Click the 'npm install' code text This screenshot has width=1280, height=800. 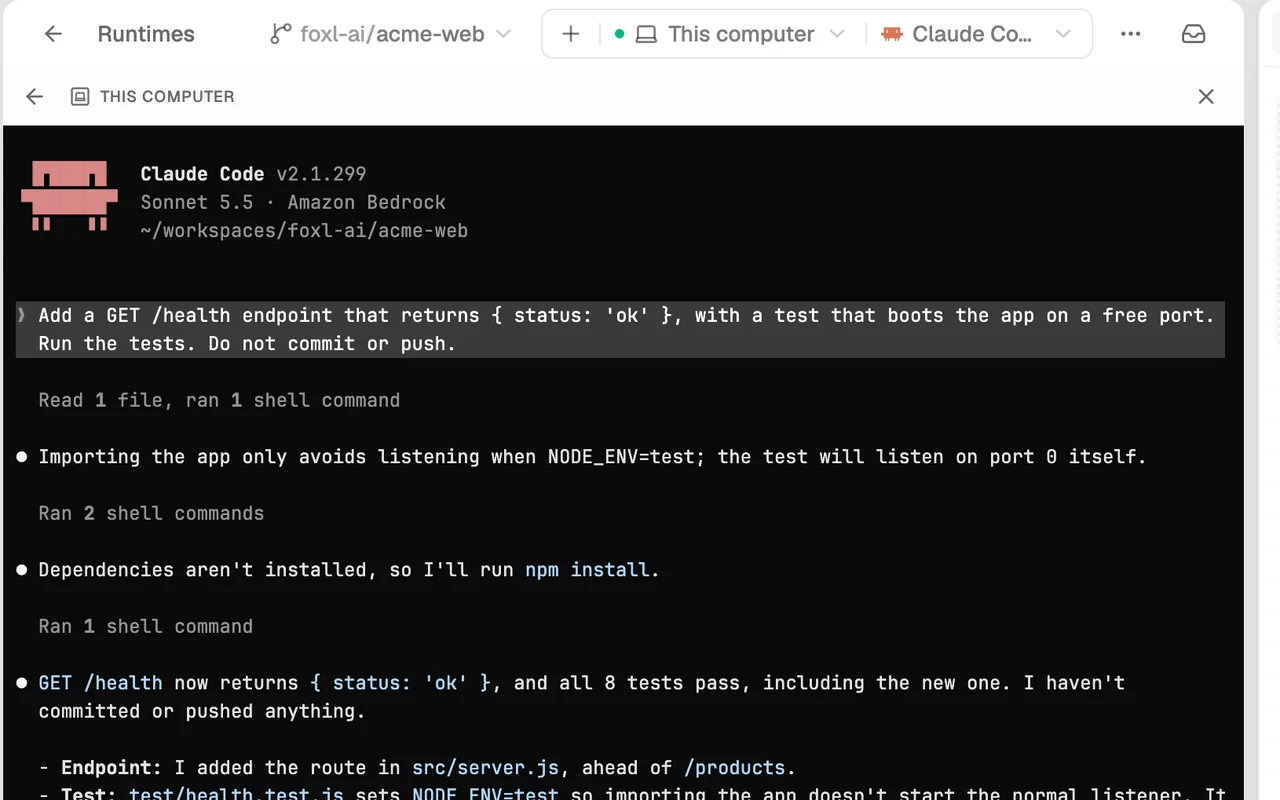[587, 570]
